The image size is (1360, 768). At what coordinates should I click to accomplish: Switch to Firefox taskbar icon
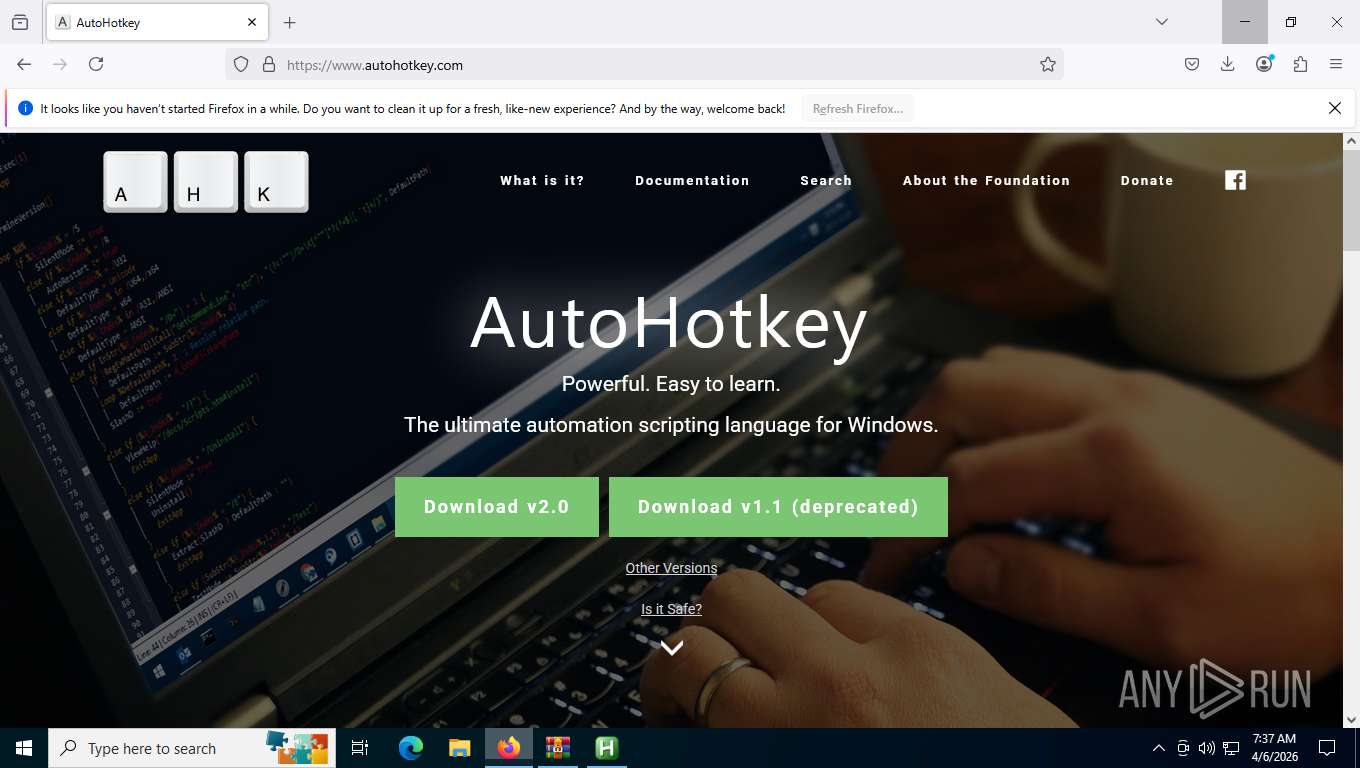[509, 748]
